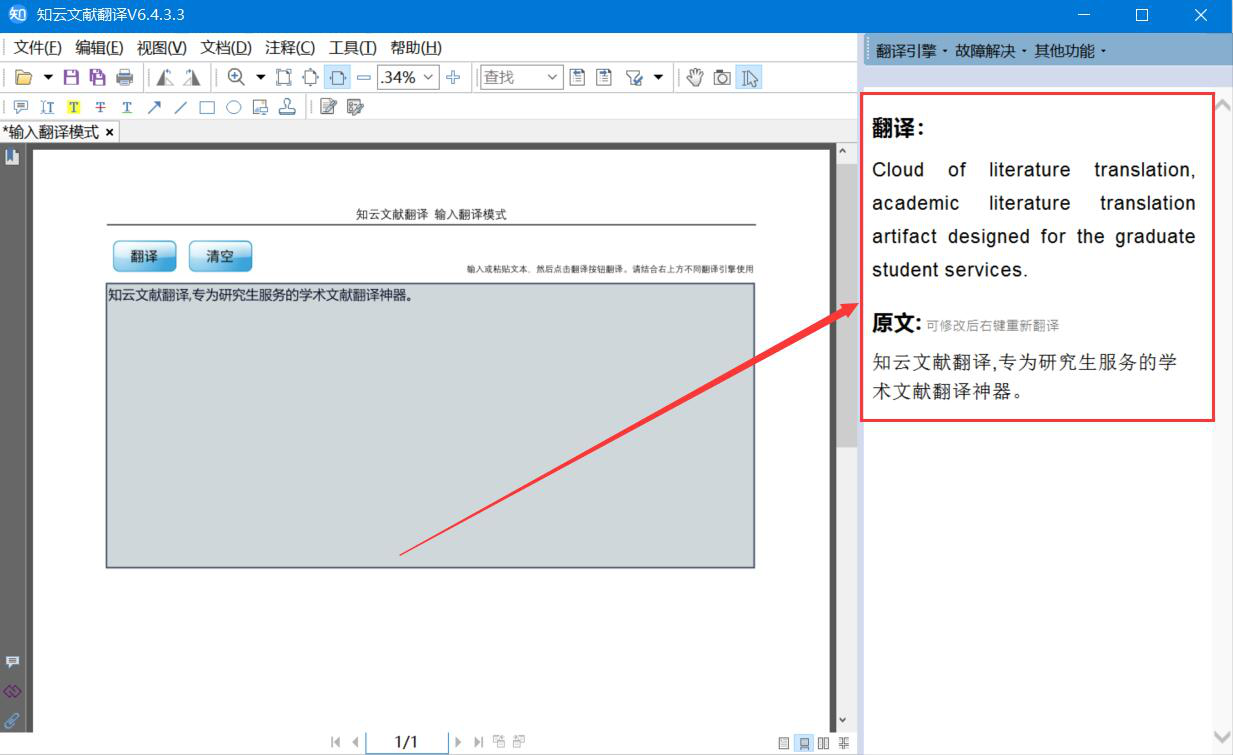Viewport: 1233px width, 755px height.
Task: Click the edit document pencil icon
Action: (x=328, y=107)
